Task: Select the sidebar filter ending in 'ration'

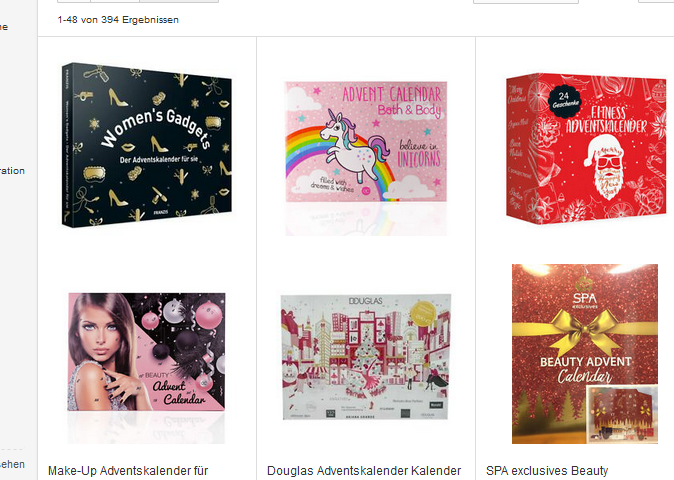Action: (12, 171)
